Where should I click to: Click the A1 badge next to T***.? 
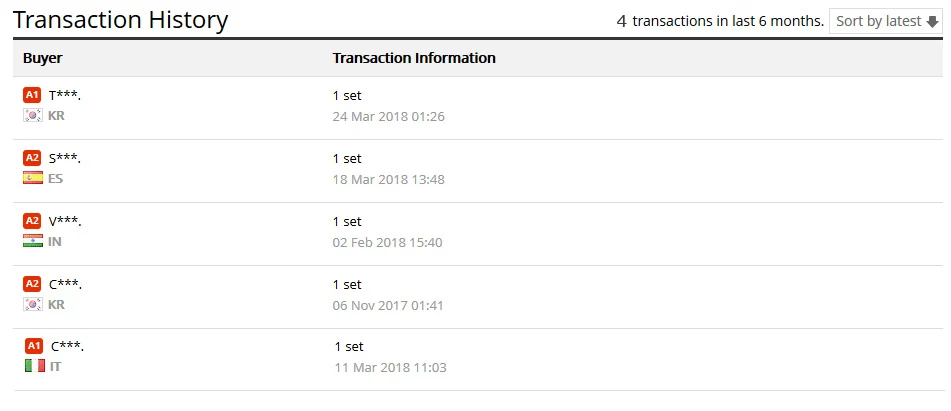(x=32, y=95)
